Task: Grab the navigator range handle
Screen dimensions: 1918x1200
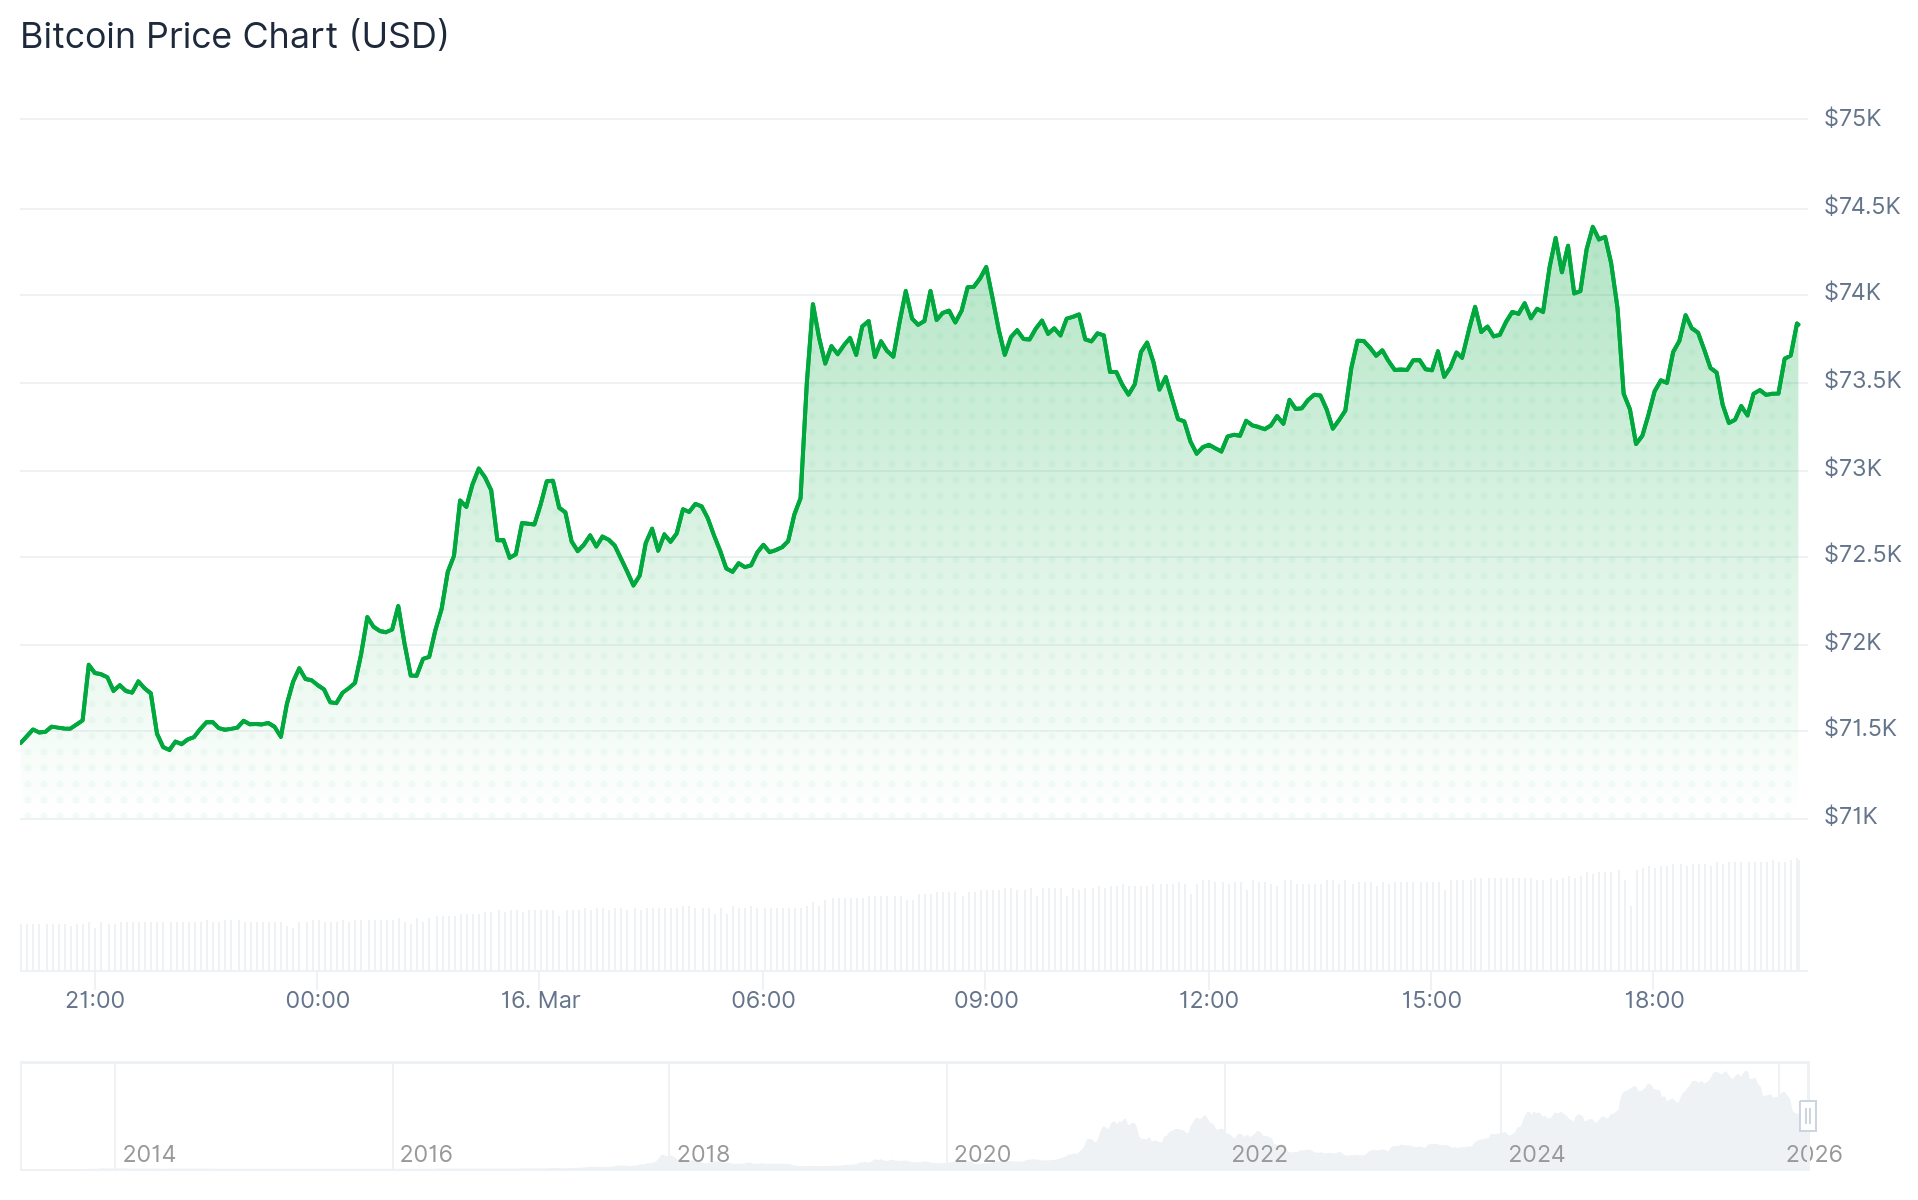Action: pyautogui.click(x=1807, y=1115)
